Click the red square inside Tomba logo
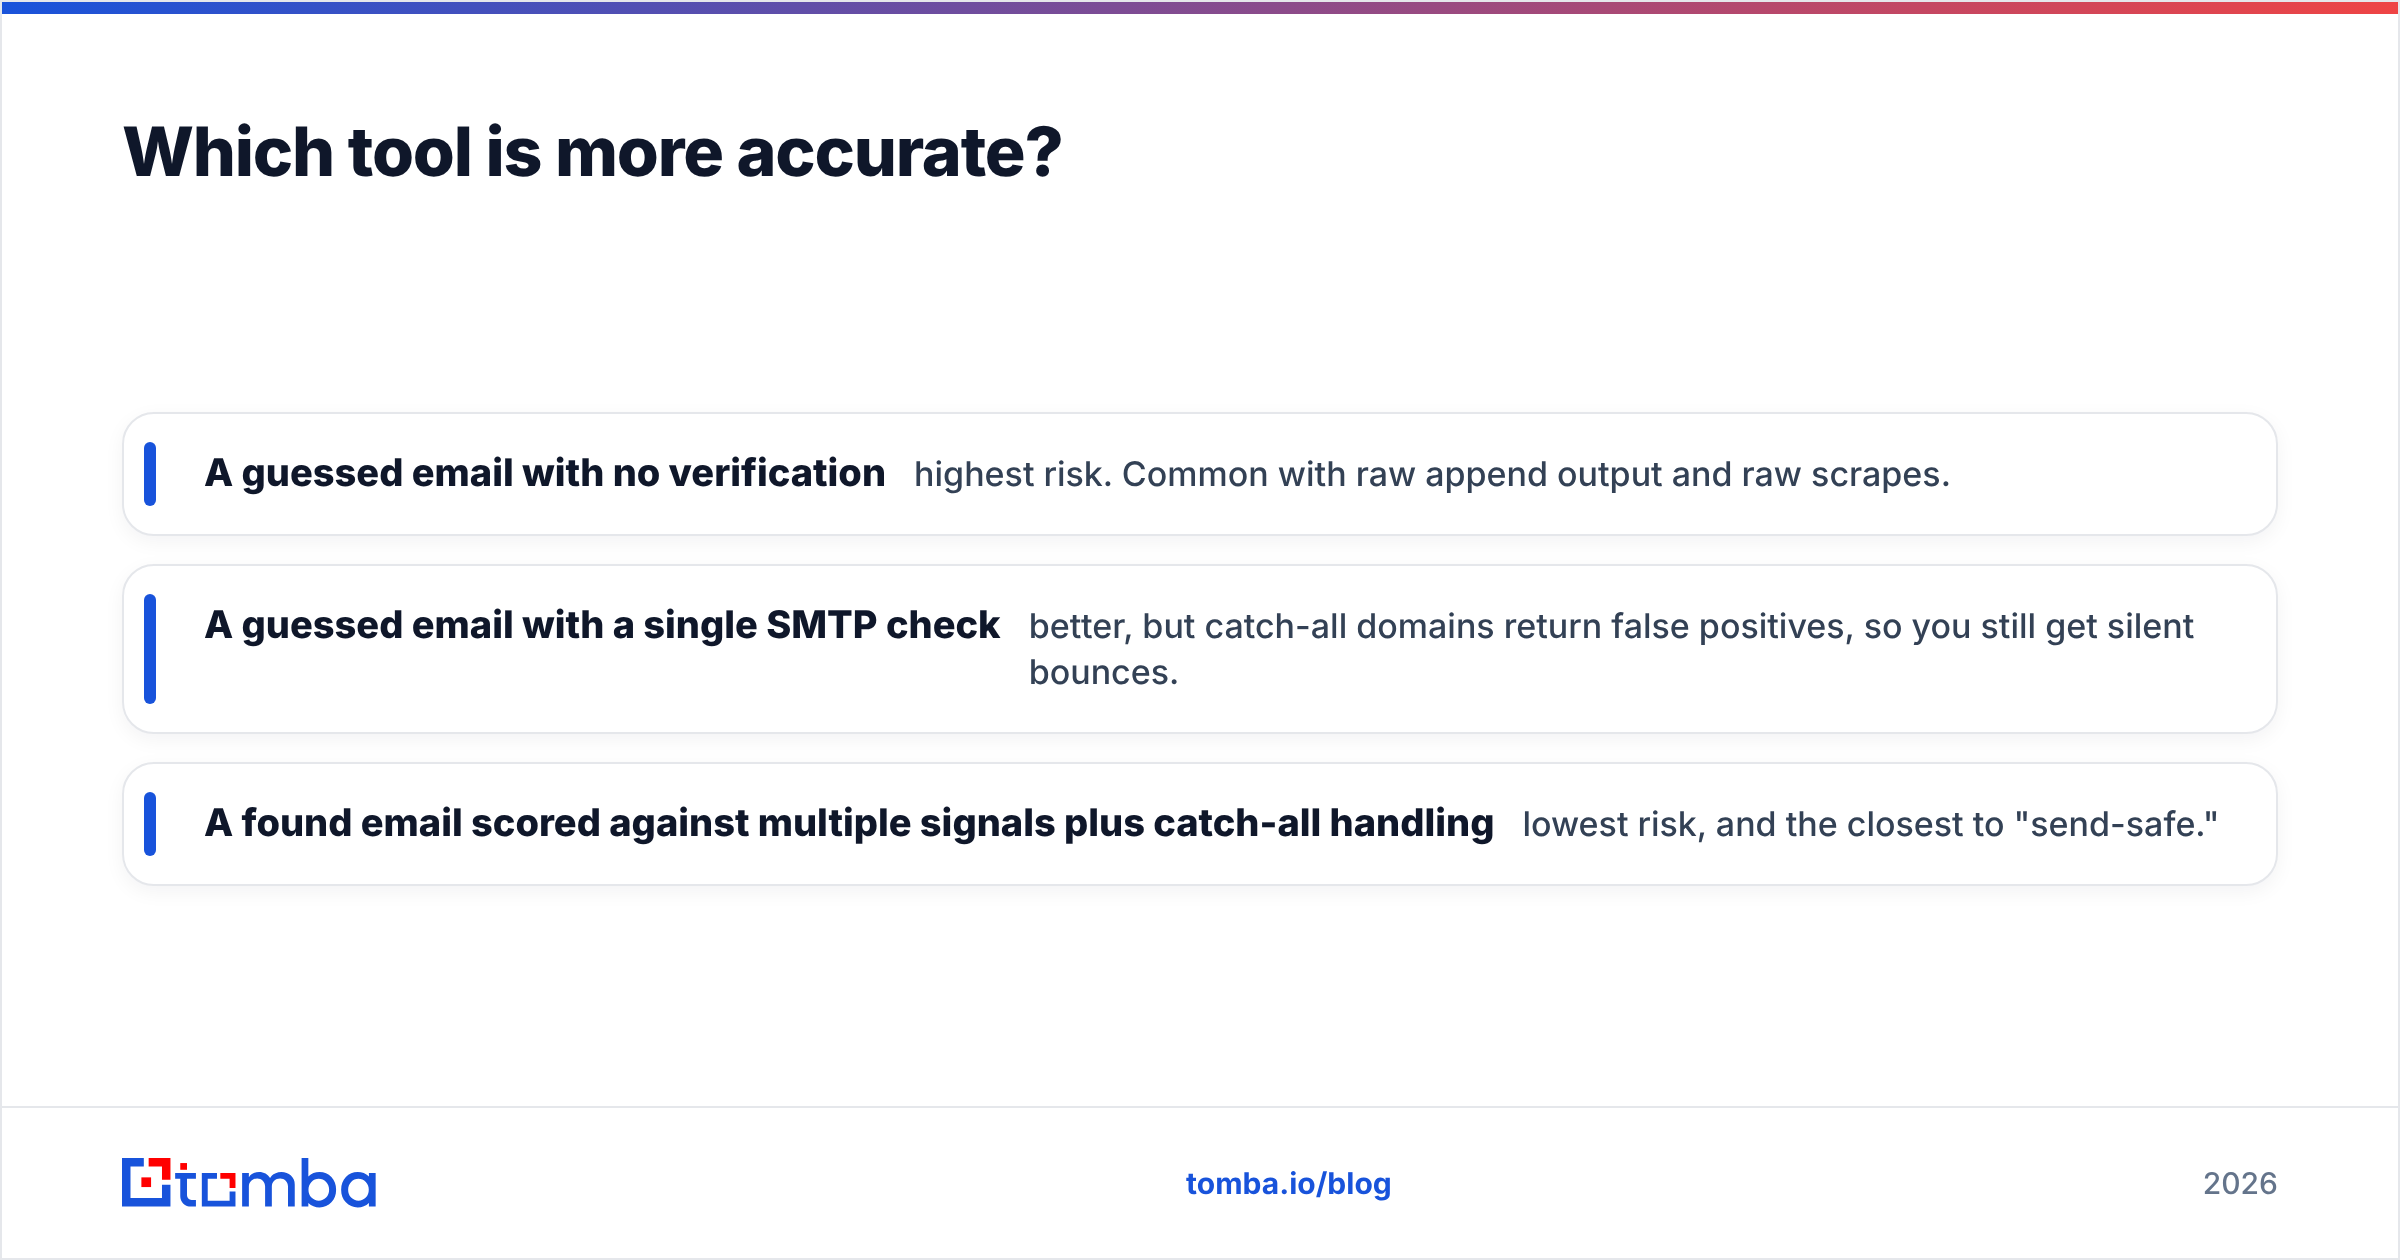Image resolution: width=2400 pixels, height=1260 pixels. tap(148, 1183)
